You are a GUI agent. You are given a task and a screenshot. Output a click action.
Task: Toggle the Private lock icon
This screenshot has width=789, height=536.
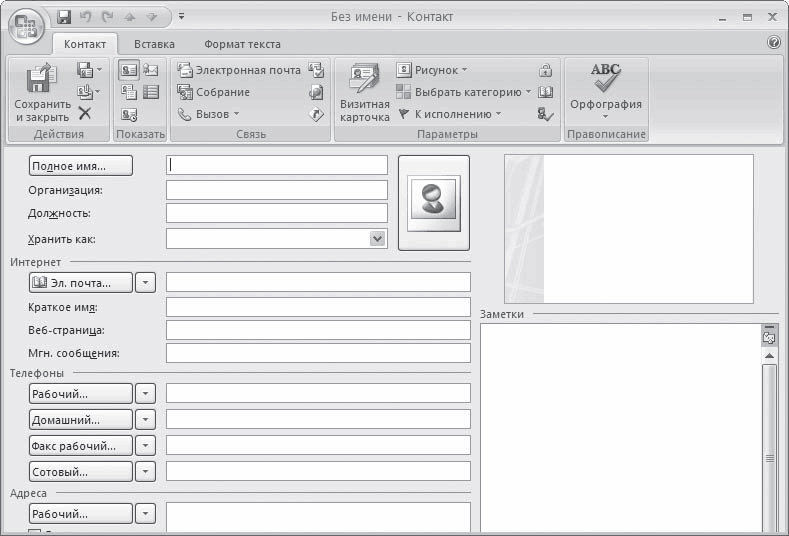click(x=545, y=70)
